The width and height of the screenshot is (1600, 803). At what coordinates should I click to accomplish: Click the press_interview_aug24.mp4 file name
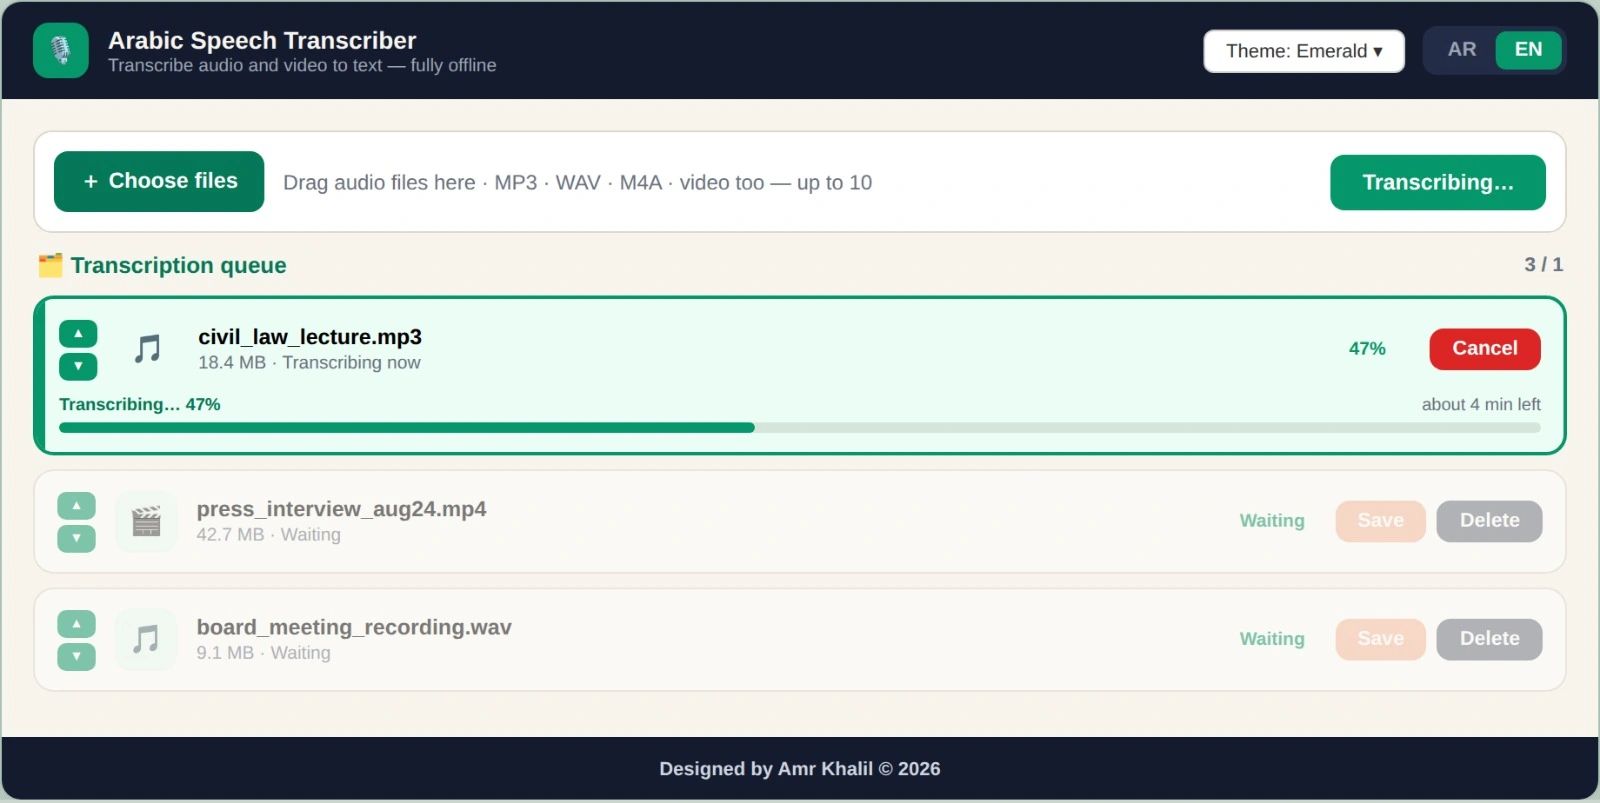(x=341, y=509)
